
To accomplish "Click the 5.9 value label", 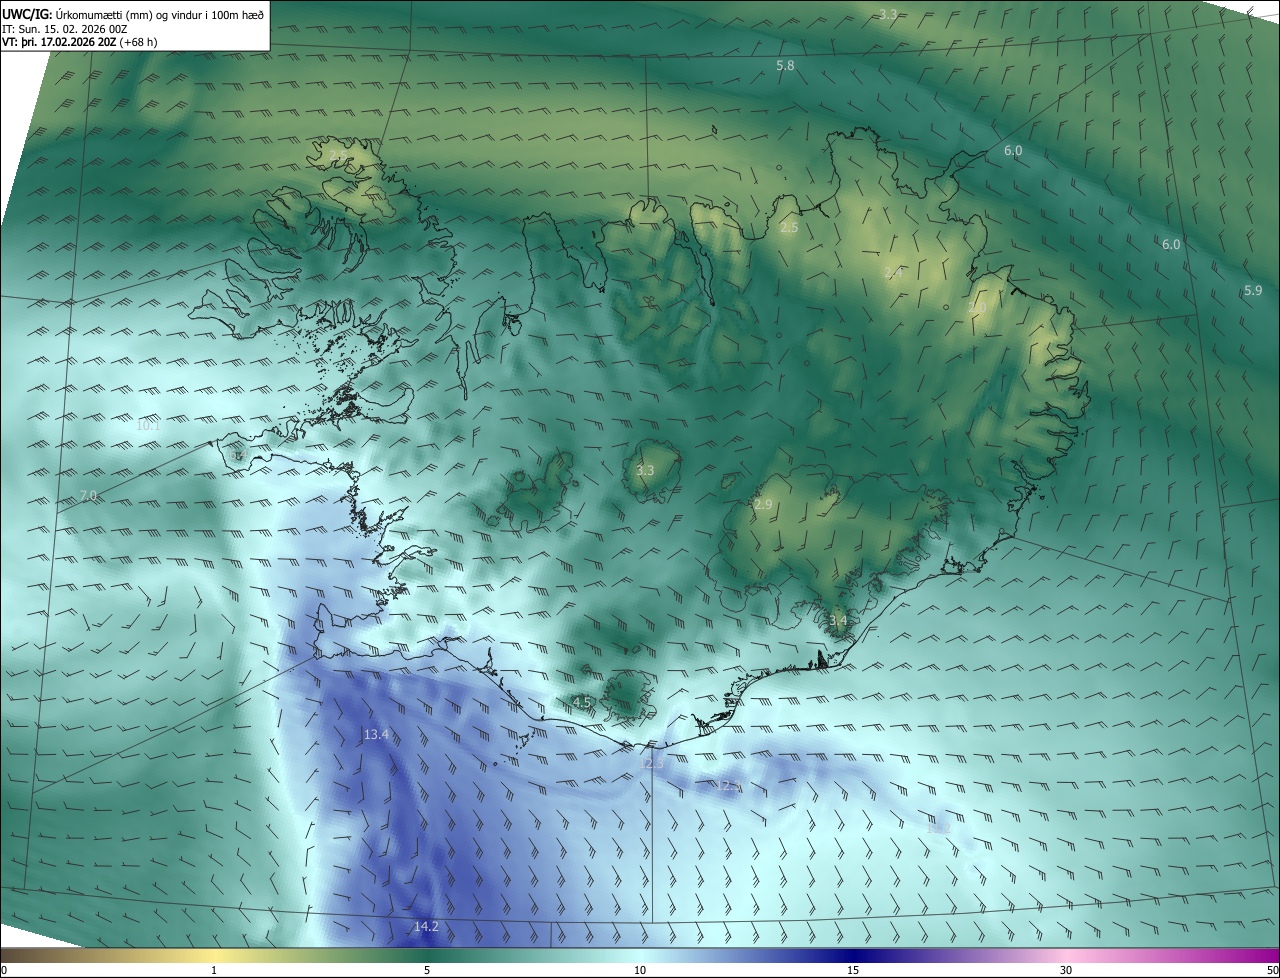I will [1253, 290].
